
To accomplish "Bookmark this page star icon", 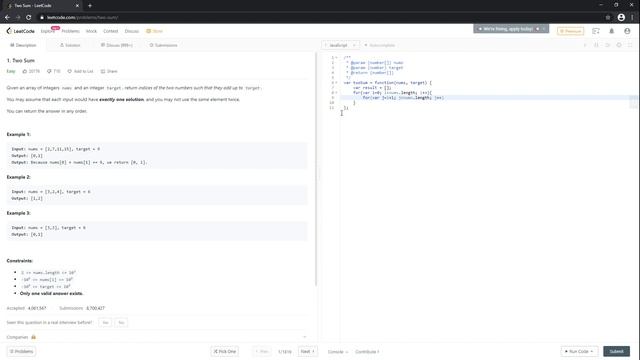I will pyautogui.click(x=608, y=18).
